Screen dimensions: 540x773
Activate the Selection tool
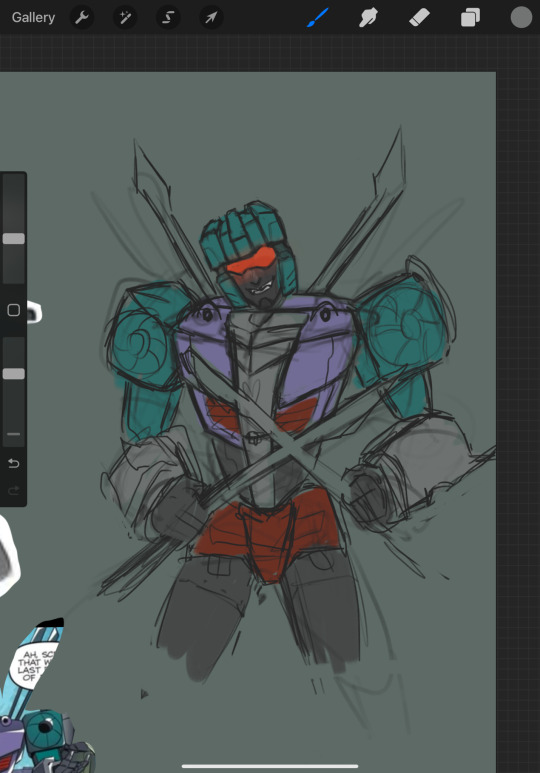(168, 18)
